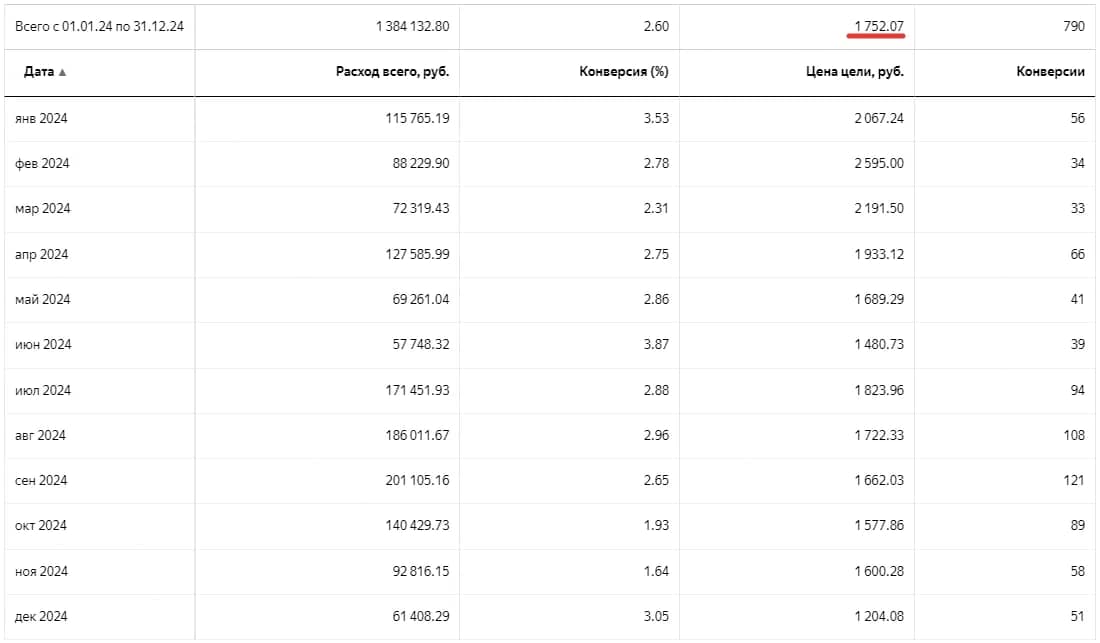
Task: Click сен 2024 expense value 201 105.16
Action: click(417, 480)
